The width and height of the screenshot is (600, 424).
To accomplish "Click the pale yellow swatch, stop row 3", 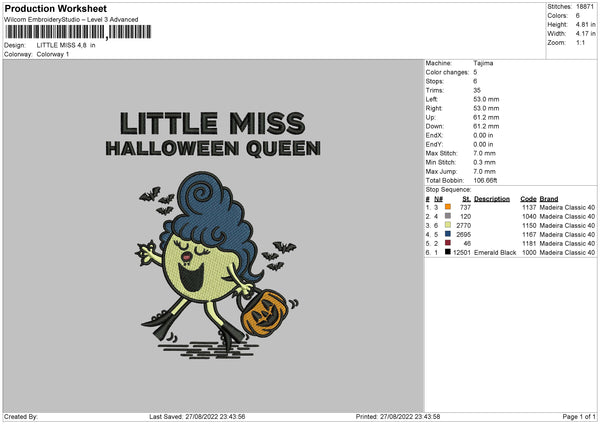I will click(x=448, y=225).
